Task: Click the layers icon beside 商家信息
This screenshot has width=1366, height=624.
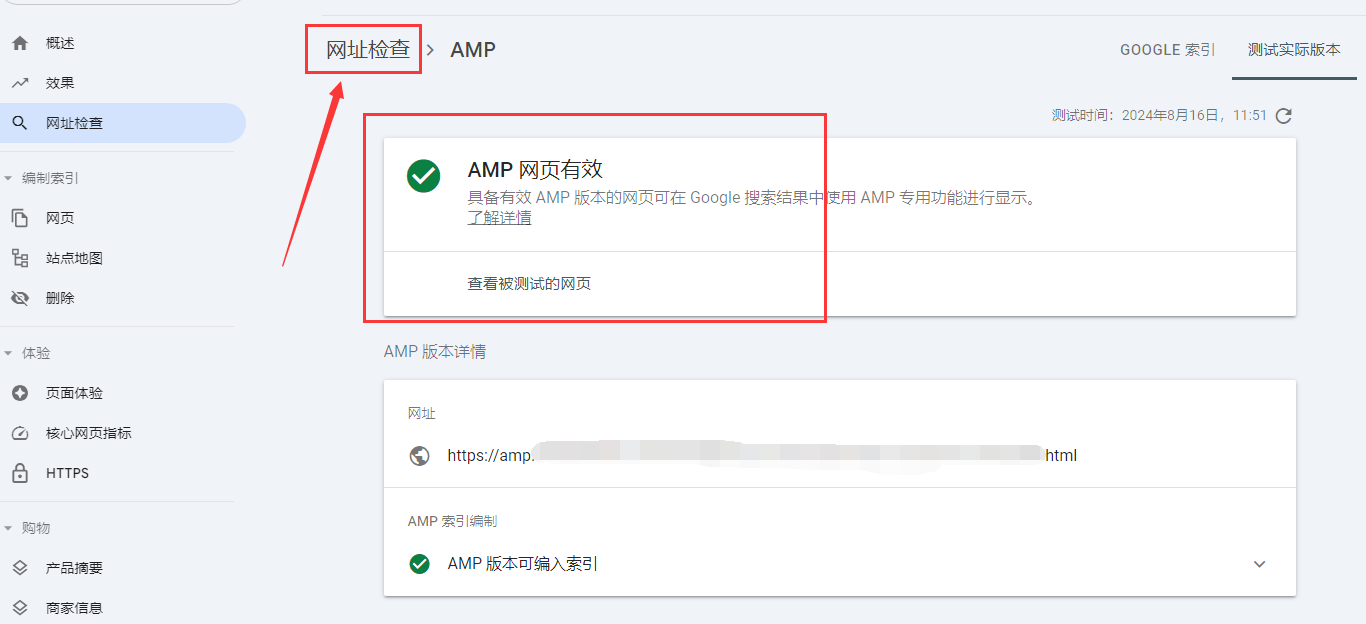Action: [19, 608]
